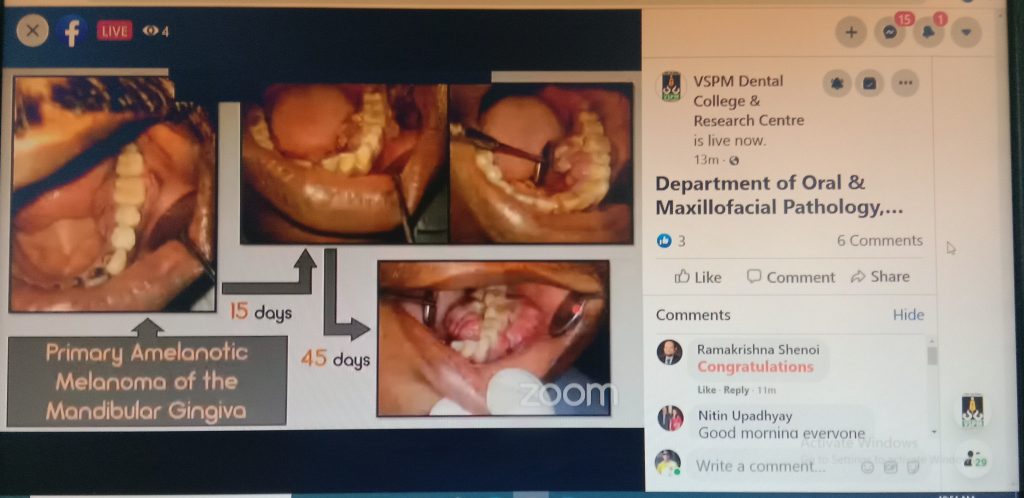Open Nitin Upadhyay's profile picture
The image size is (1024, 498).
coord(670,418)
